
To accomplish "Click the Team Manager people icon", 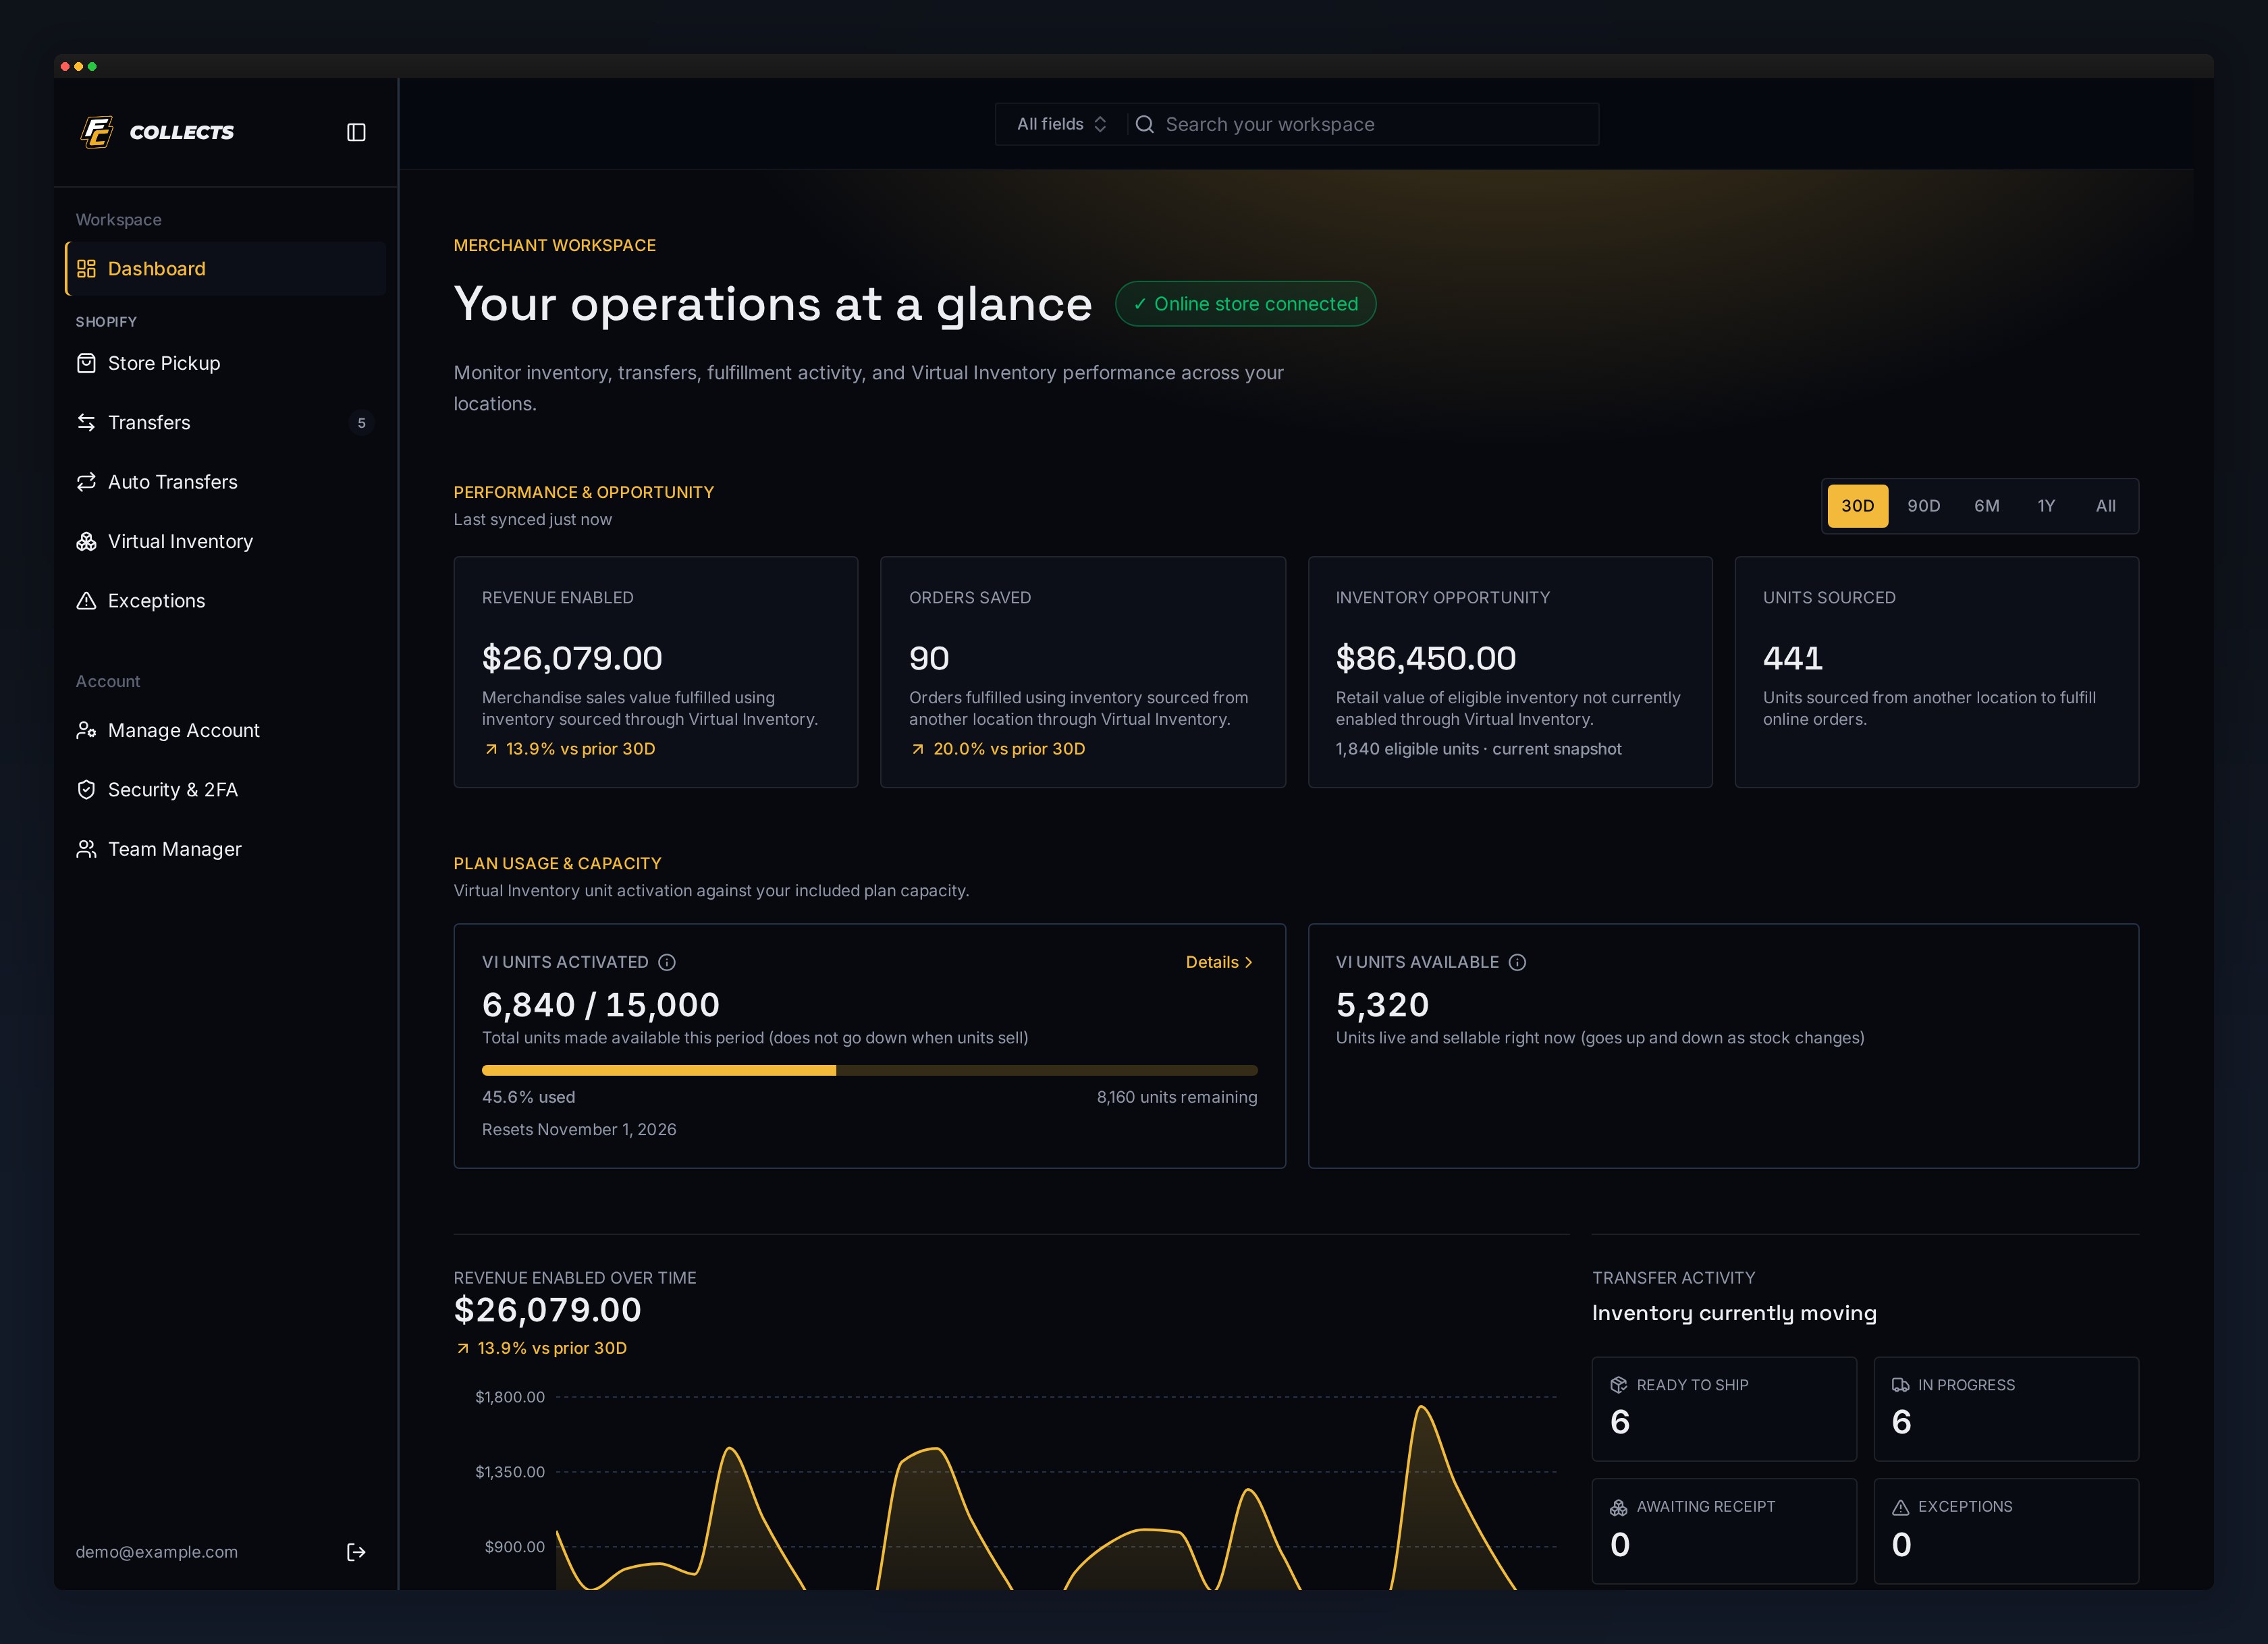I will tap(87, 849).
